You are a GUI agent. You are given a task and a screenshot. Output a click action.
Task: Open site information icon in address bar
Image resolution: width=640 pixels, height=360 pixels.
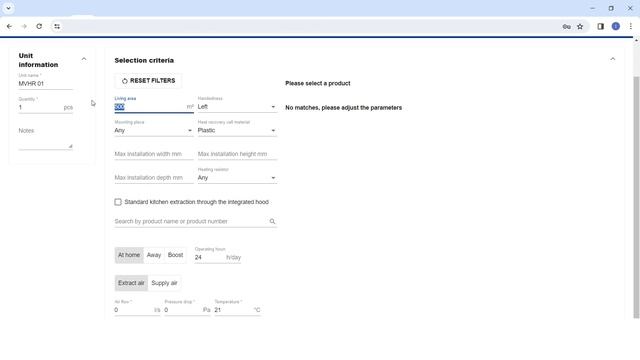coord(57,27)
